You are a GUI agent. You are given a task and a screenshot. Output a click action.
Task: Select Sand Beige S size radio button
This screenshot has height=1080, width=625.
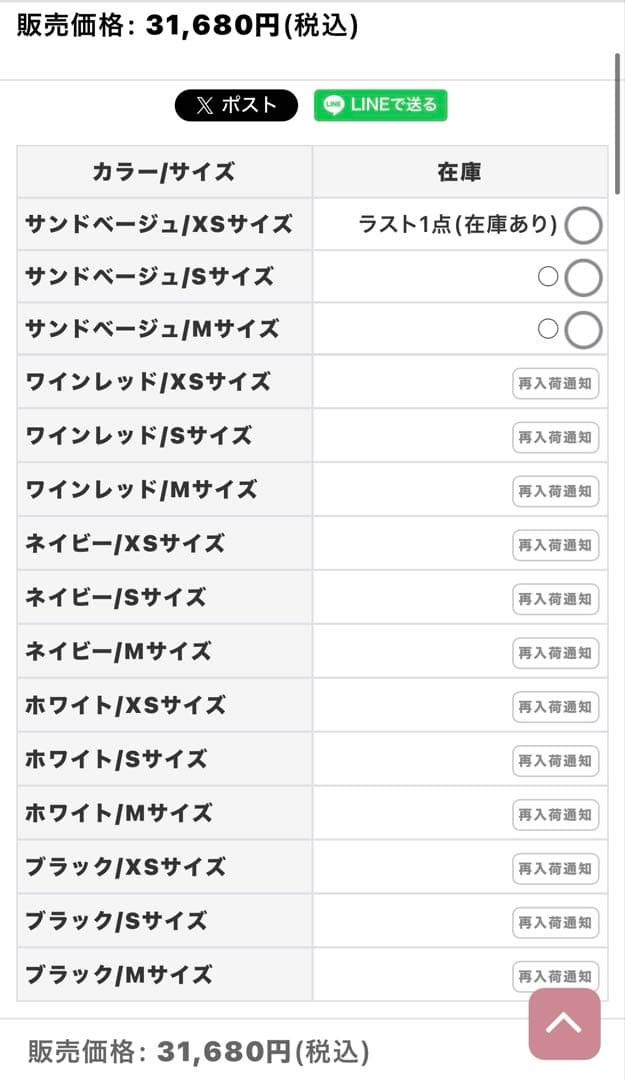coord(583,278)
